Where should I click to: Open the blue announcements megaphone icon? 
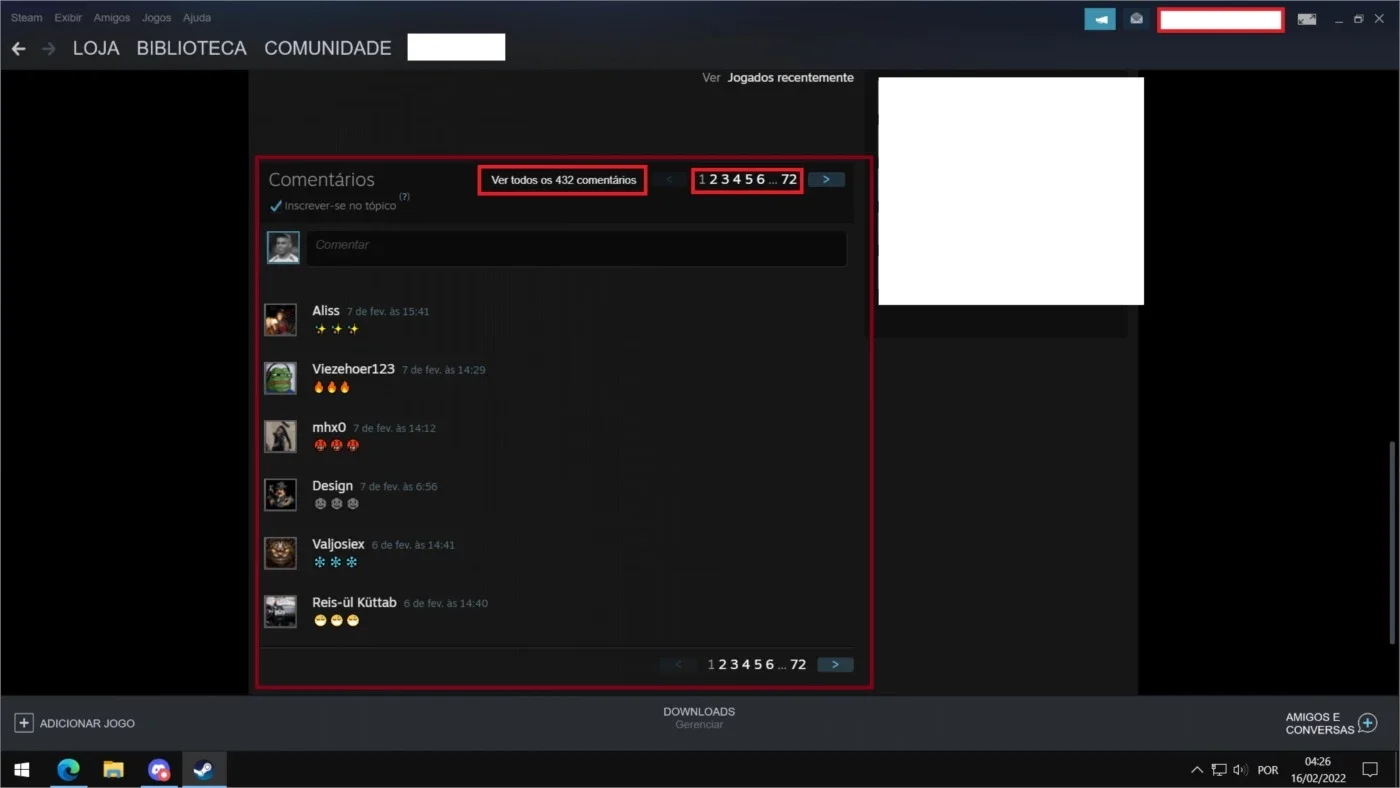1100,19
